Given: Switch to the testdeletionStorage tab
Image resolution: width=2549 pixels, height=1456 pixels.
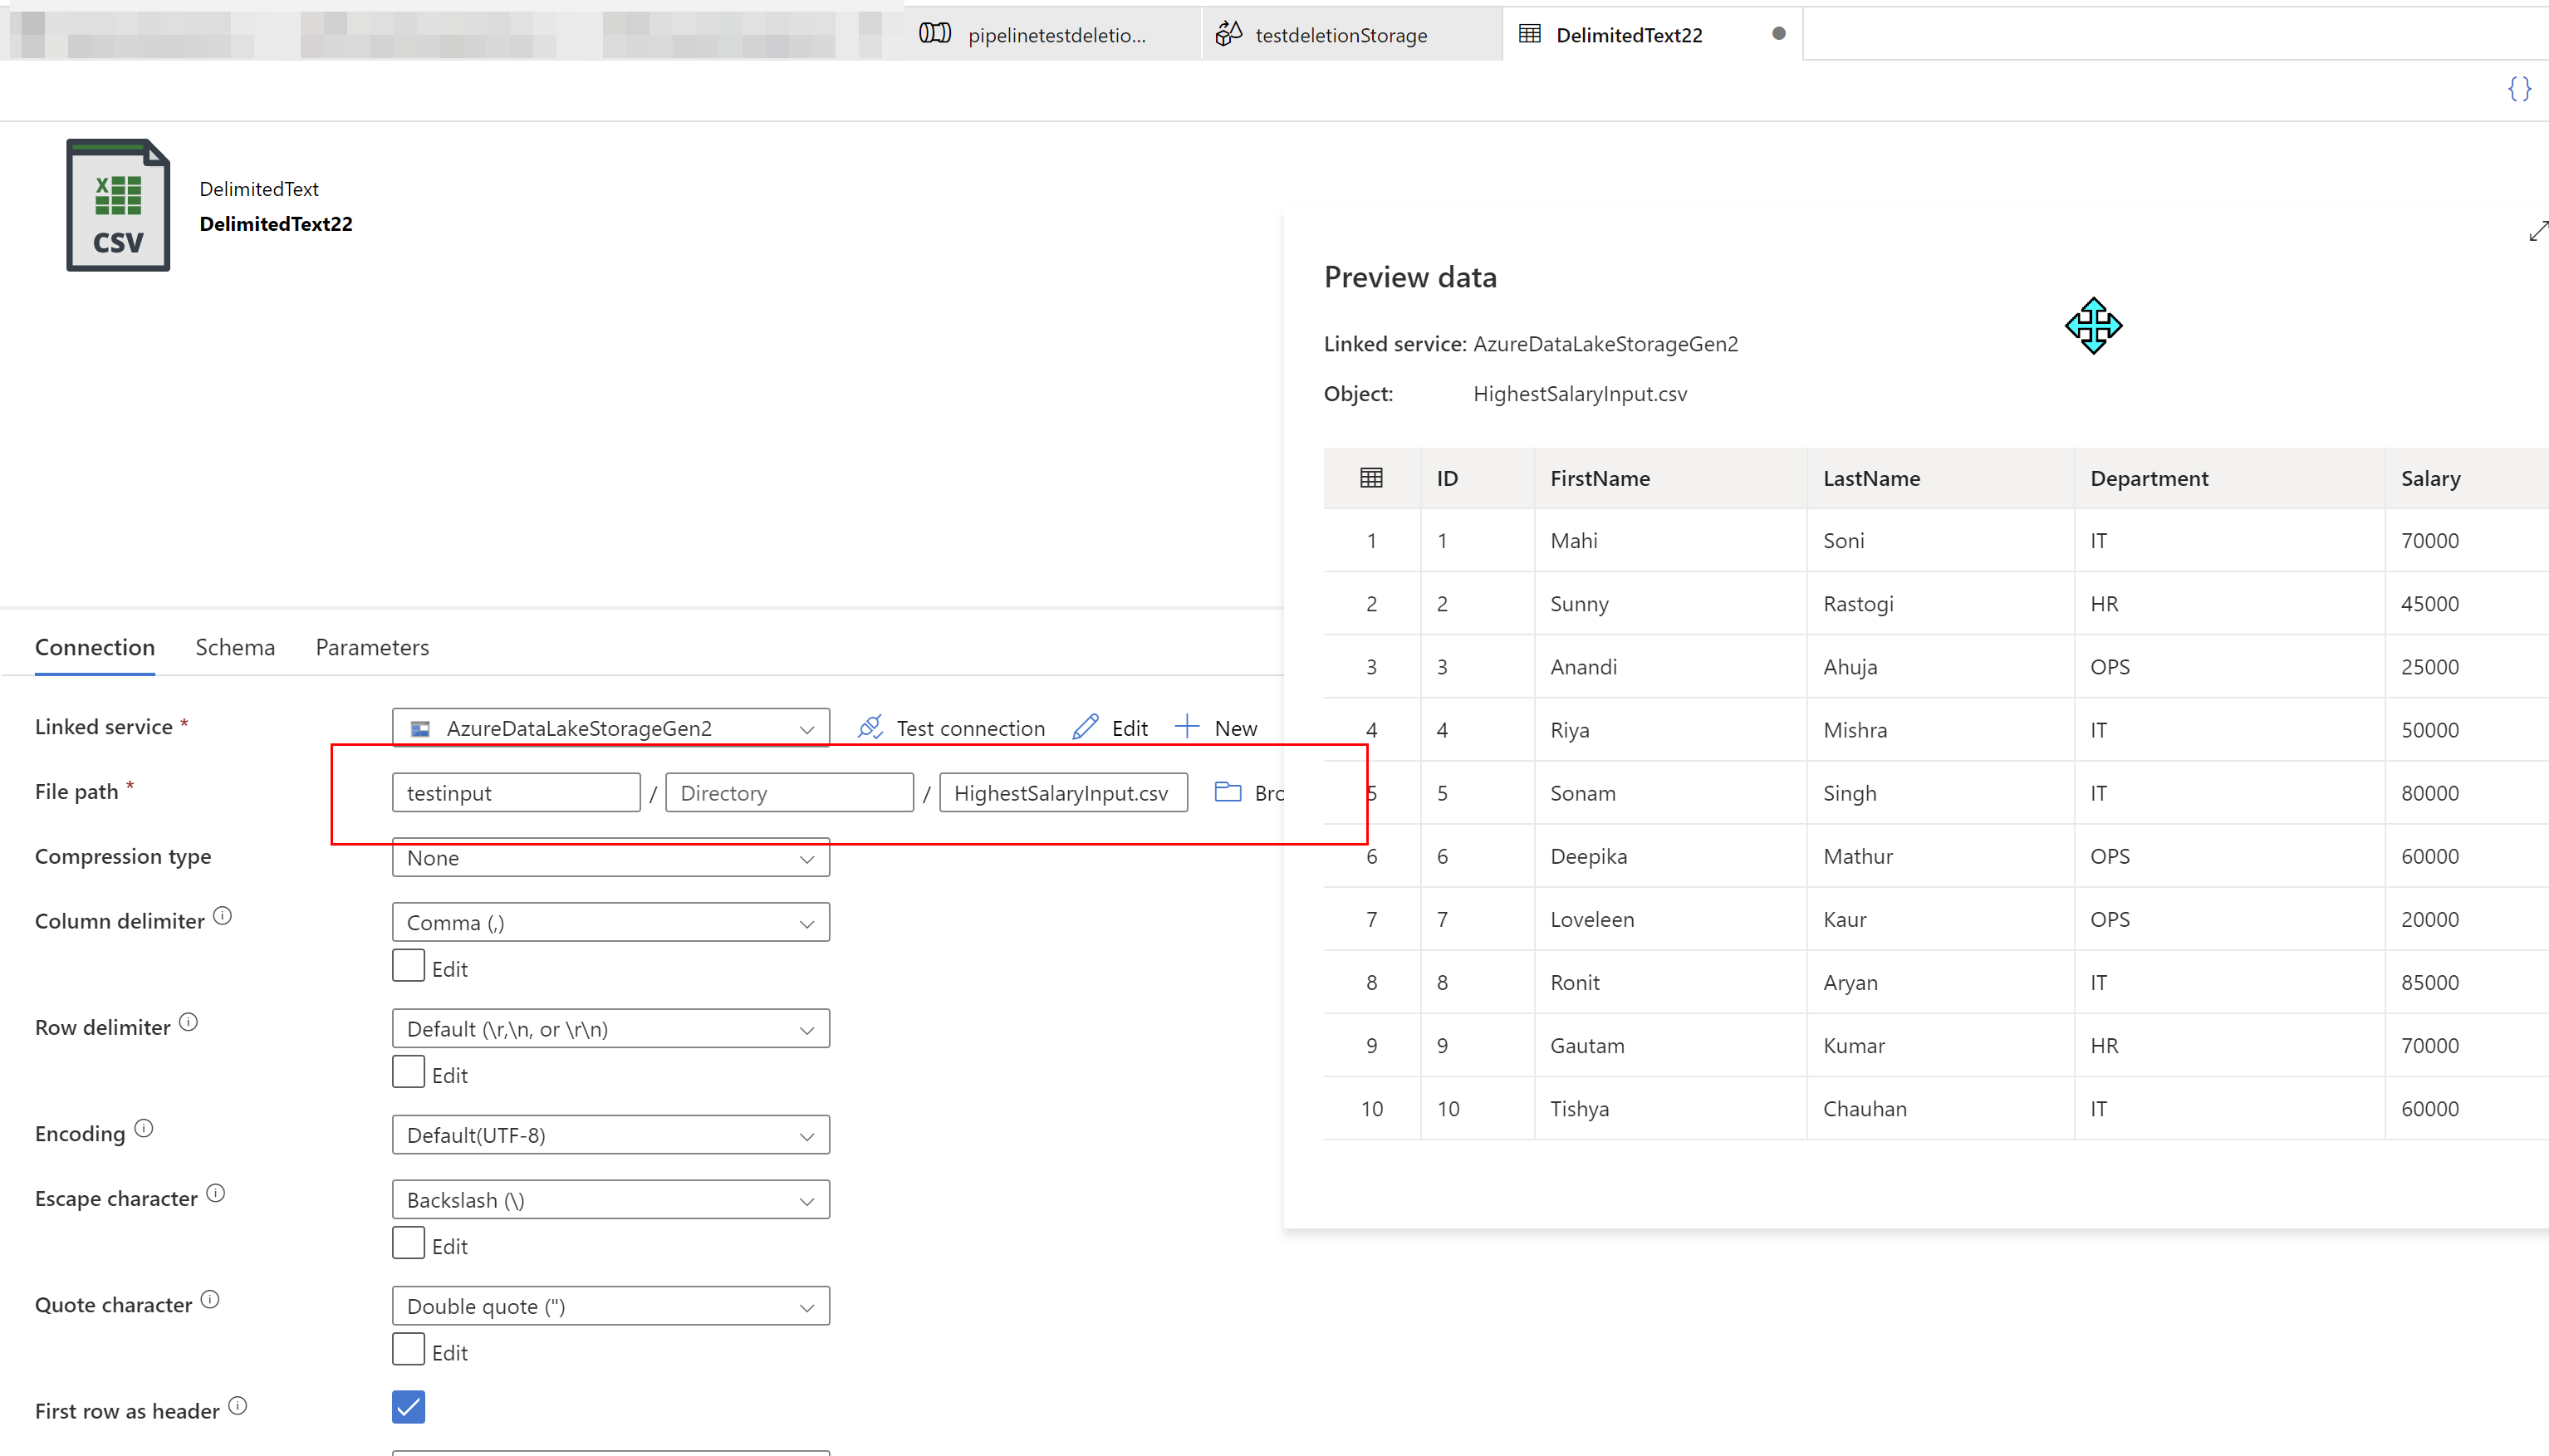Looking at the screenshot, I should pos(1340,33).
